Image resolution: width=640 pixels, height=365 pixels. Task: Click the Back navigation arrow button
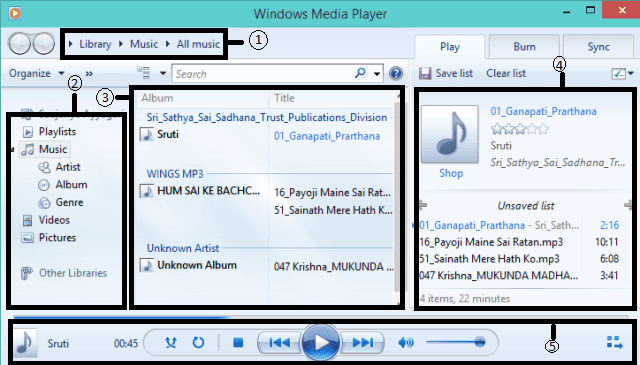tap(19, 43)
